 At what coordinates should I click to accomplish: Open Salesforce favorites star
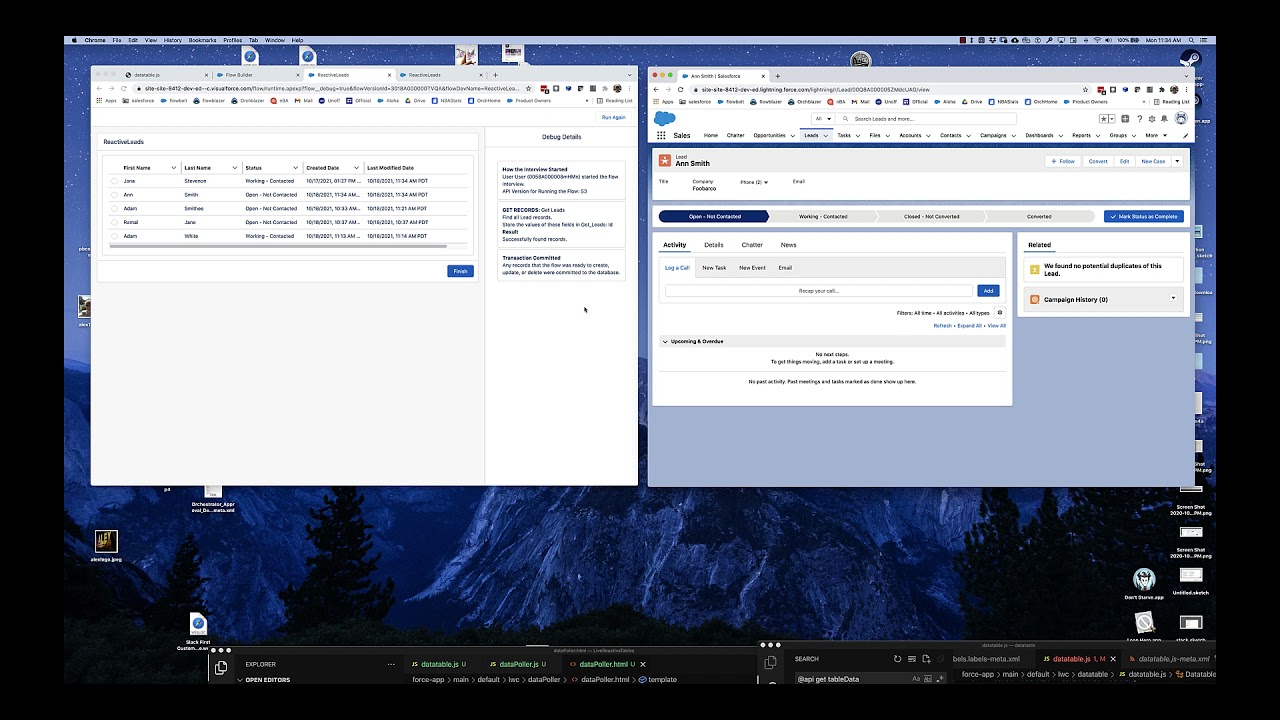pos(1104,119)
